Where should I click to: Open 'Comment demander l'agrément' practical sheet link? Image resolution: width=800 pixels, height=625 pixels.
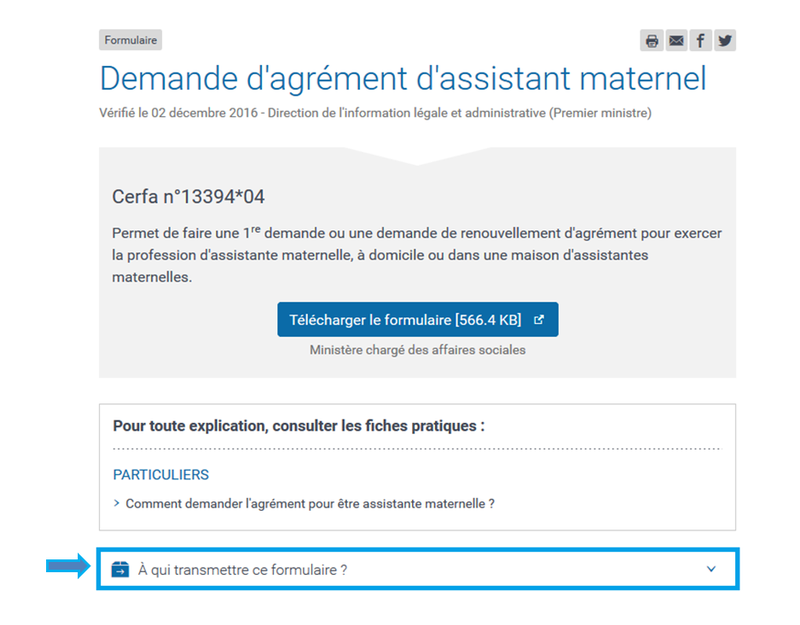(x=310, y=504)
